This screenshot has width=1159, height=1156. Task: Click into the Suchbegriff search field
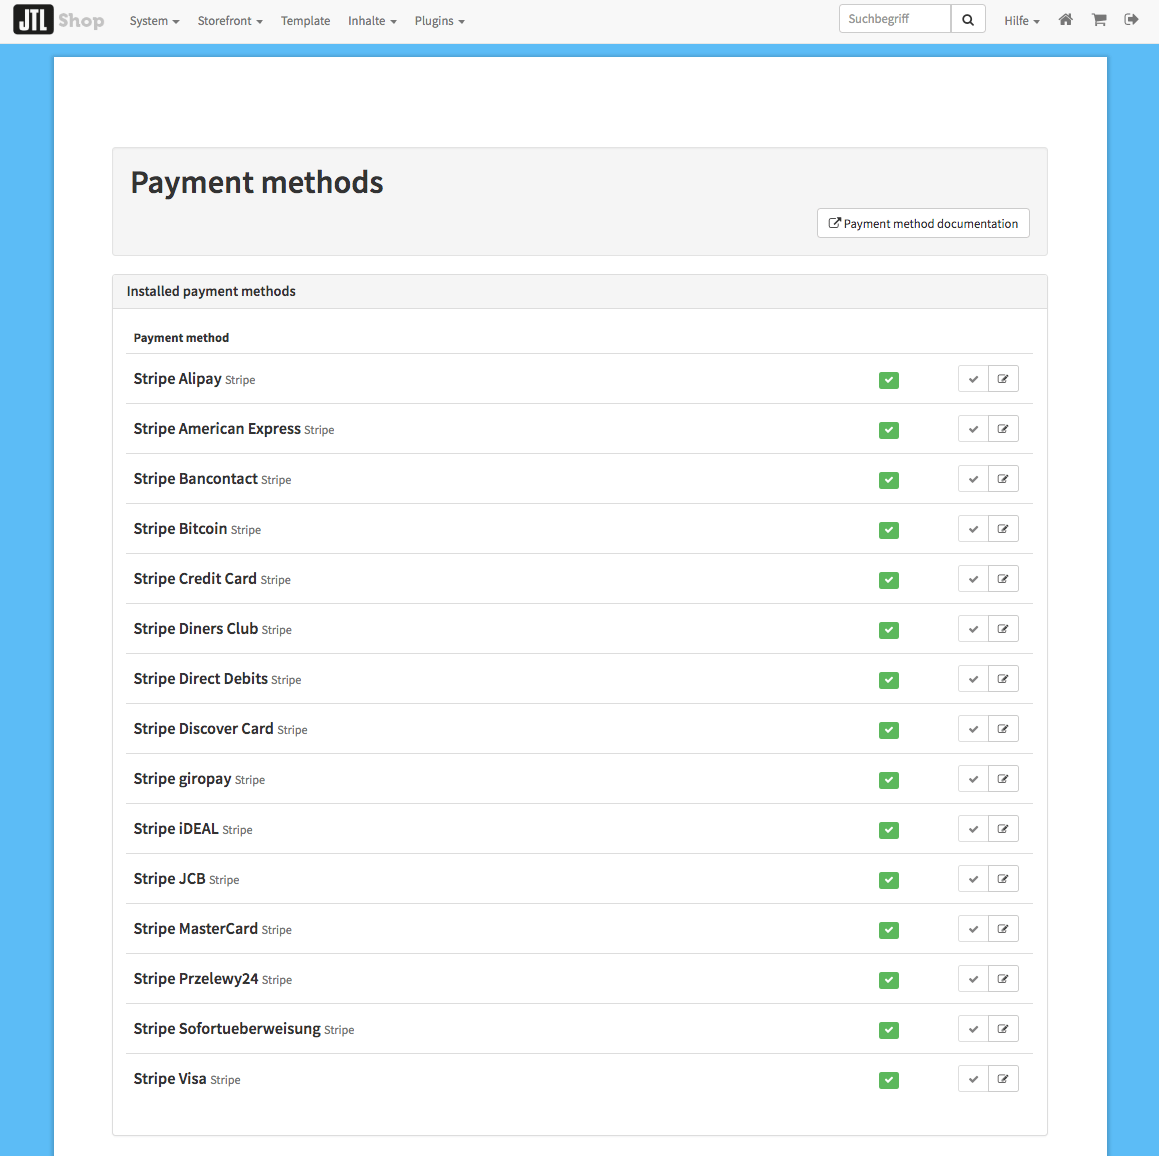(894, 19)
